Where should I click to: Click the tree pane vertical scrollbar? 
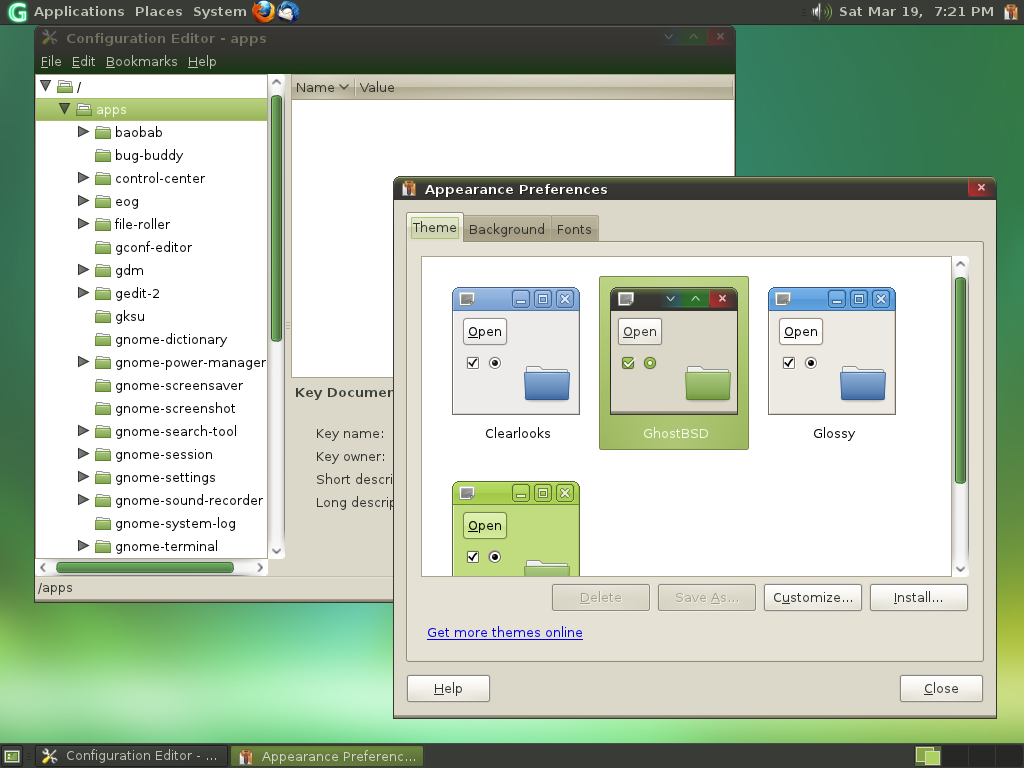(x=276, y=218)
